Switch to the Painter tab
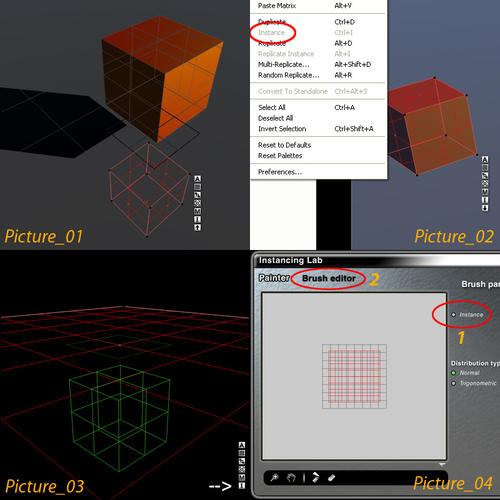The height and width of the screenshot is (500, 500). (x=274, y=278)
